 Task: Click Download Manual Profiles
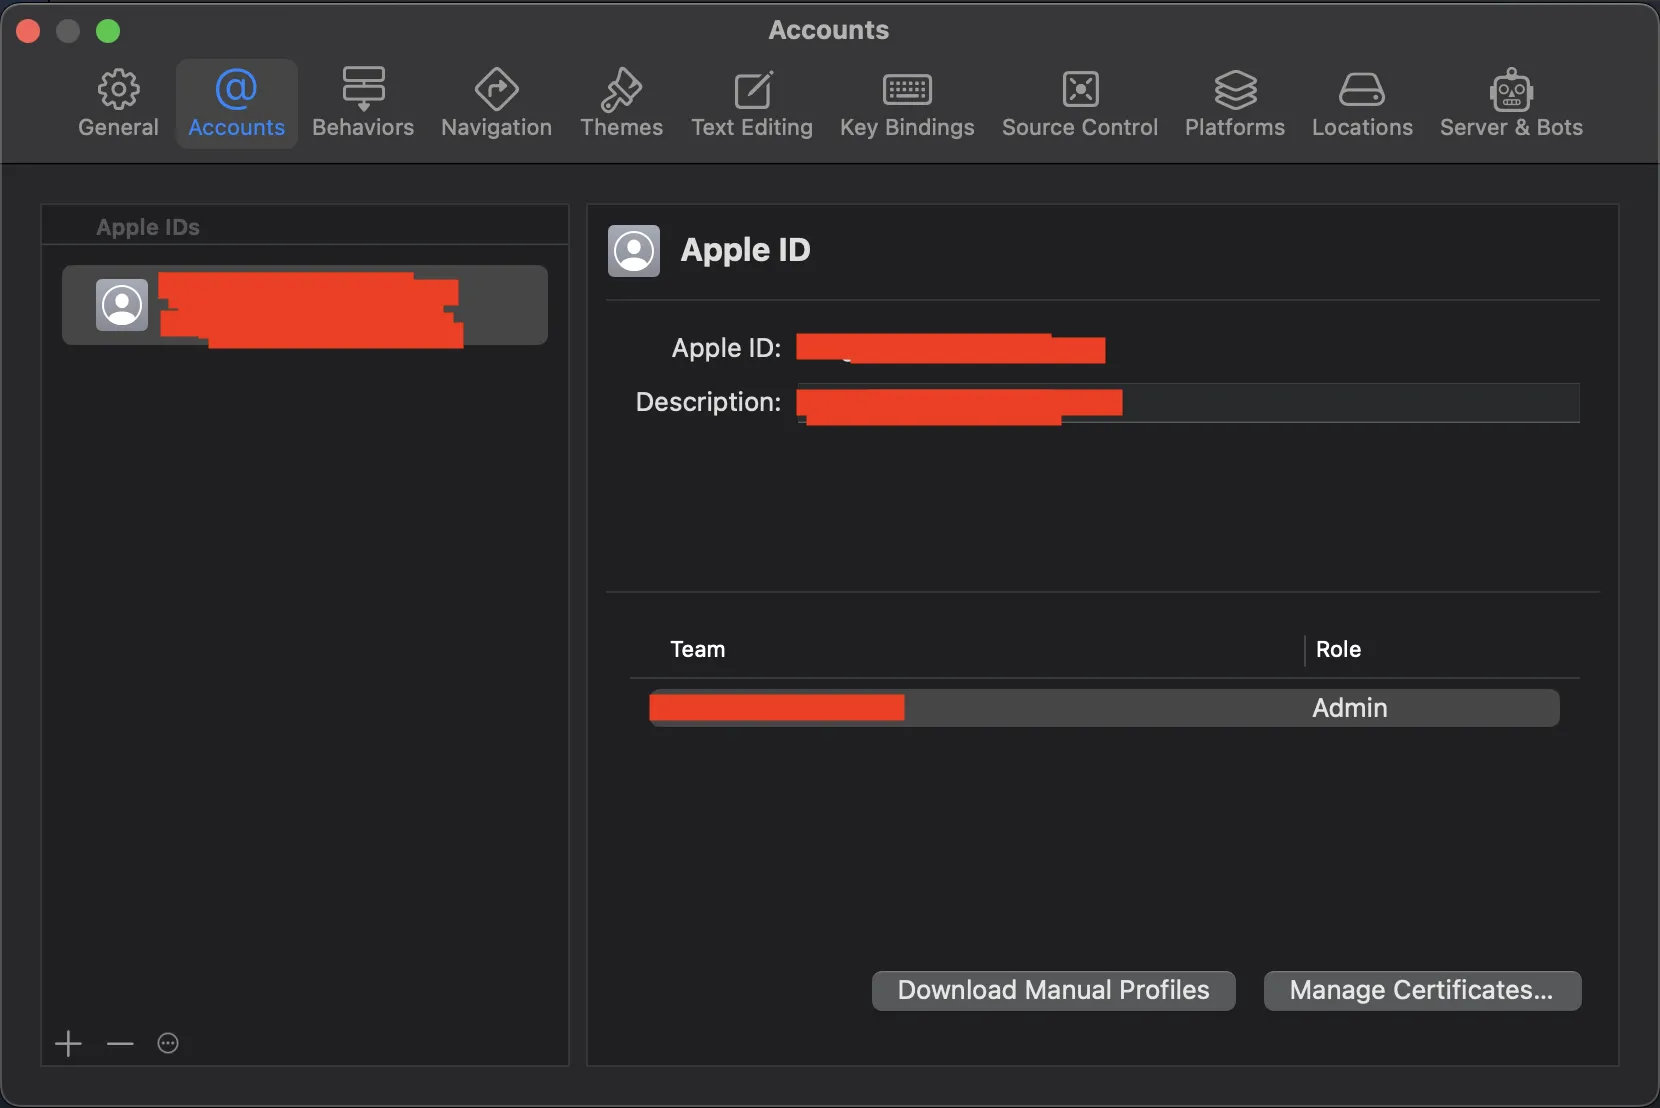tap(1054, 990)
